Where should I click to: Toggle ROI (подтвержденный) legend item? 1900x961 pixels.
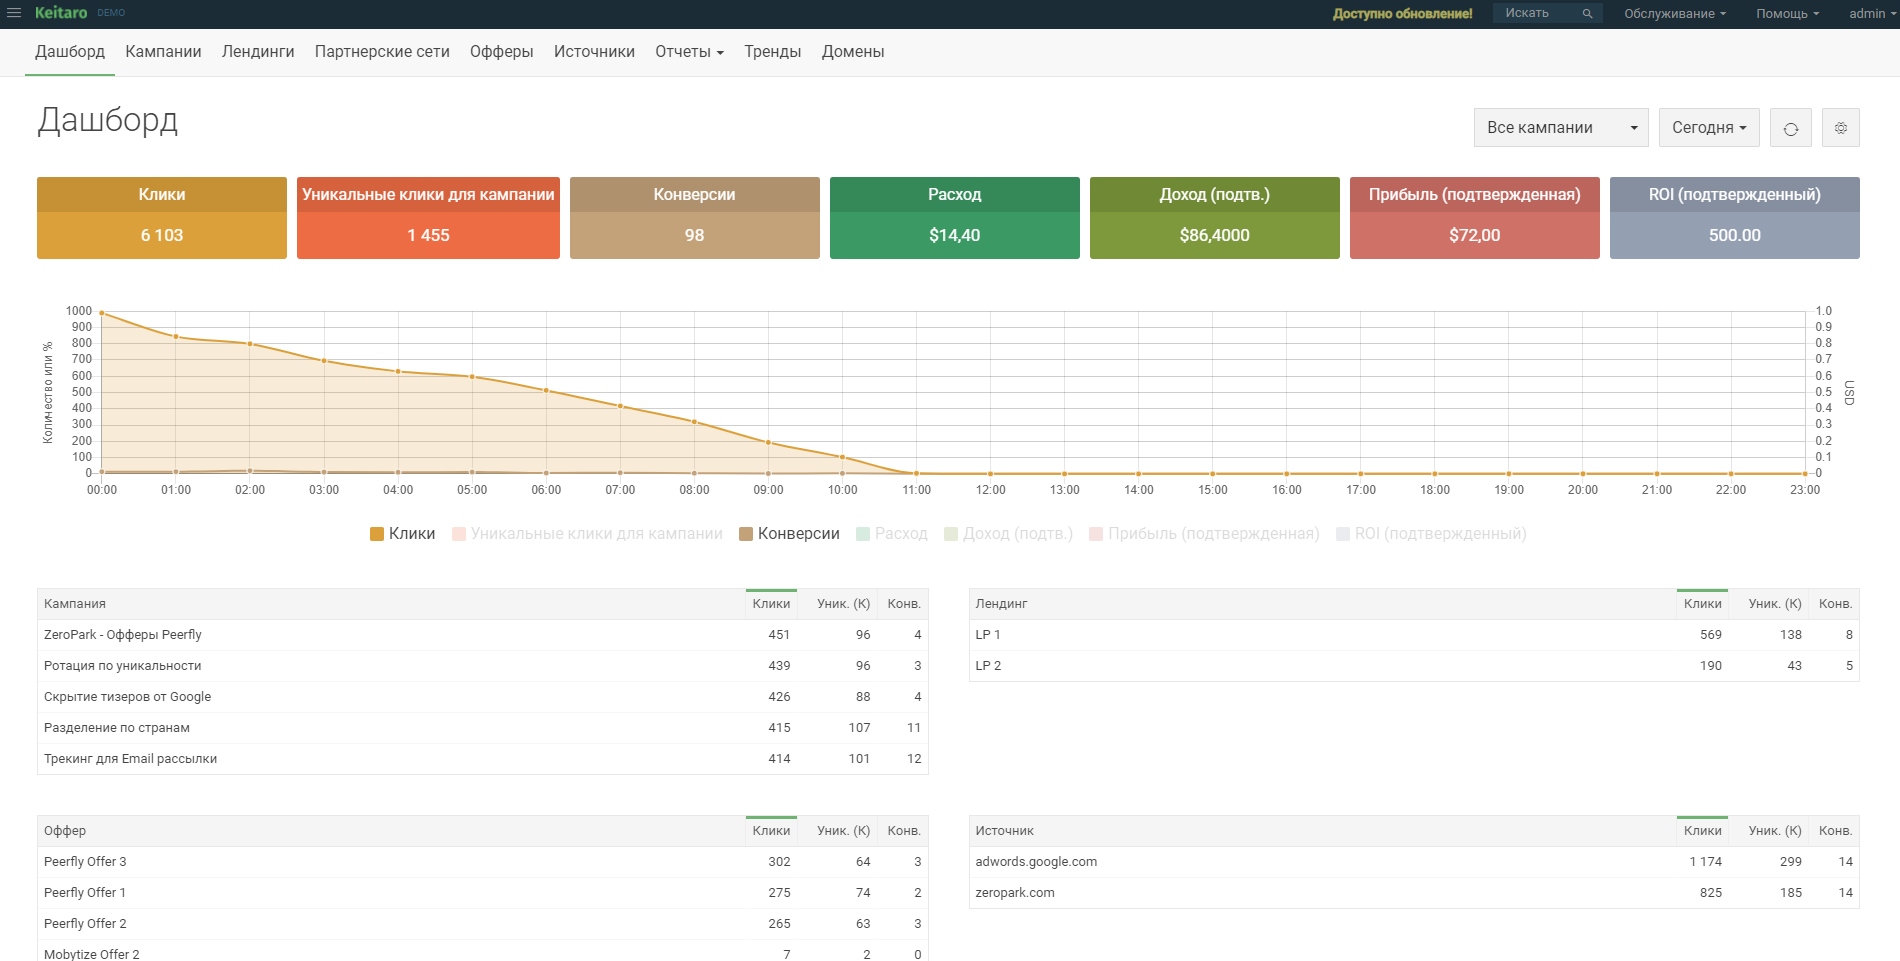(x=1431, y=534)
